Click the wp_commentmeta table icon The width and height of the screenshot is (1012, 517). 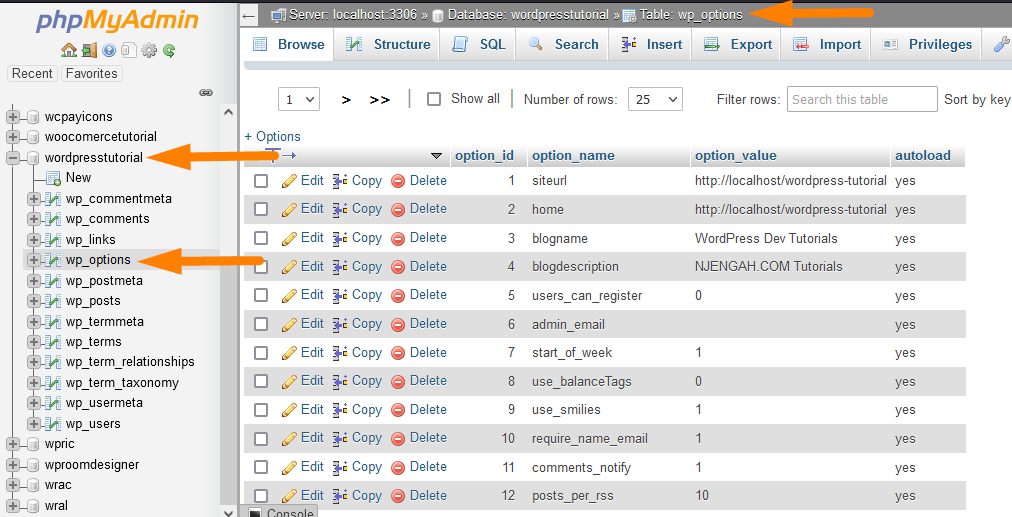tap(53, 199)
